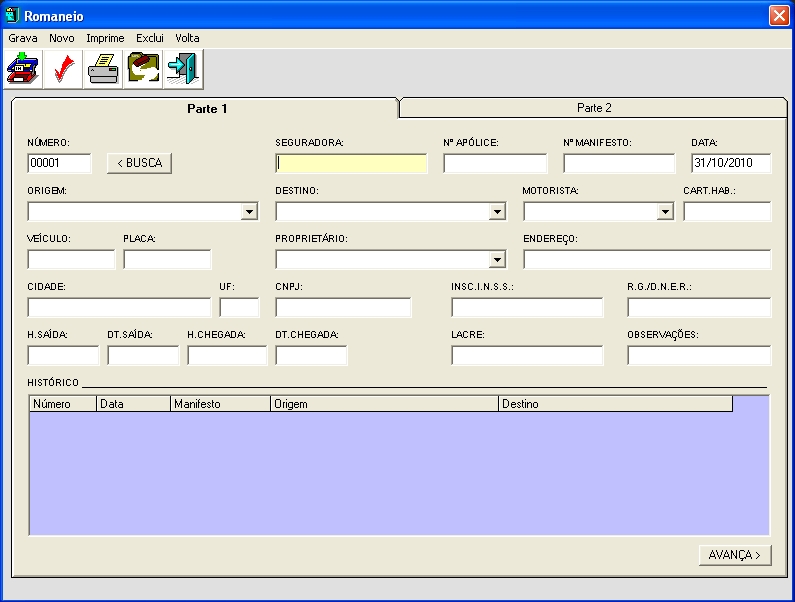The height and width of the screenshot is (602, 795).
Task: Click the Grava save toolbar icon
Action: click(22, 70)
